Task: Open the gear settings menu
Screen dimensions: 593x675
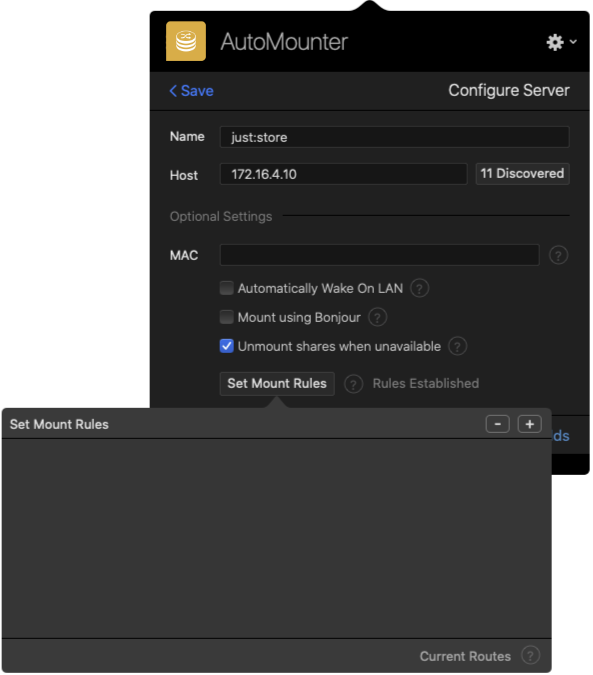Action: [x=561, y=42]
